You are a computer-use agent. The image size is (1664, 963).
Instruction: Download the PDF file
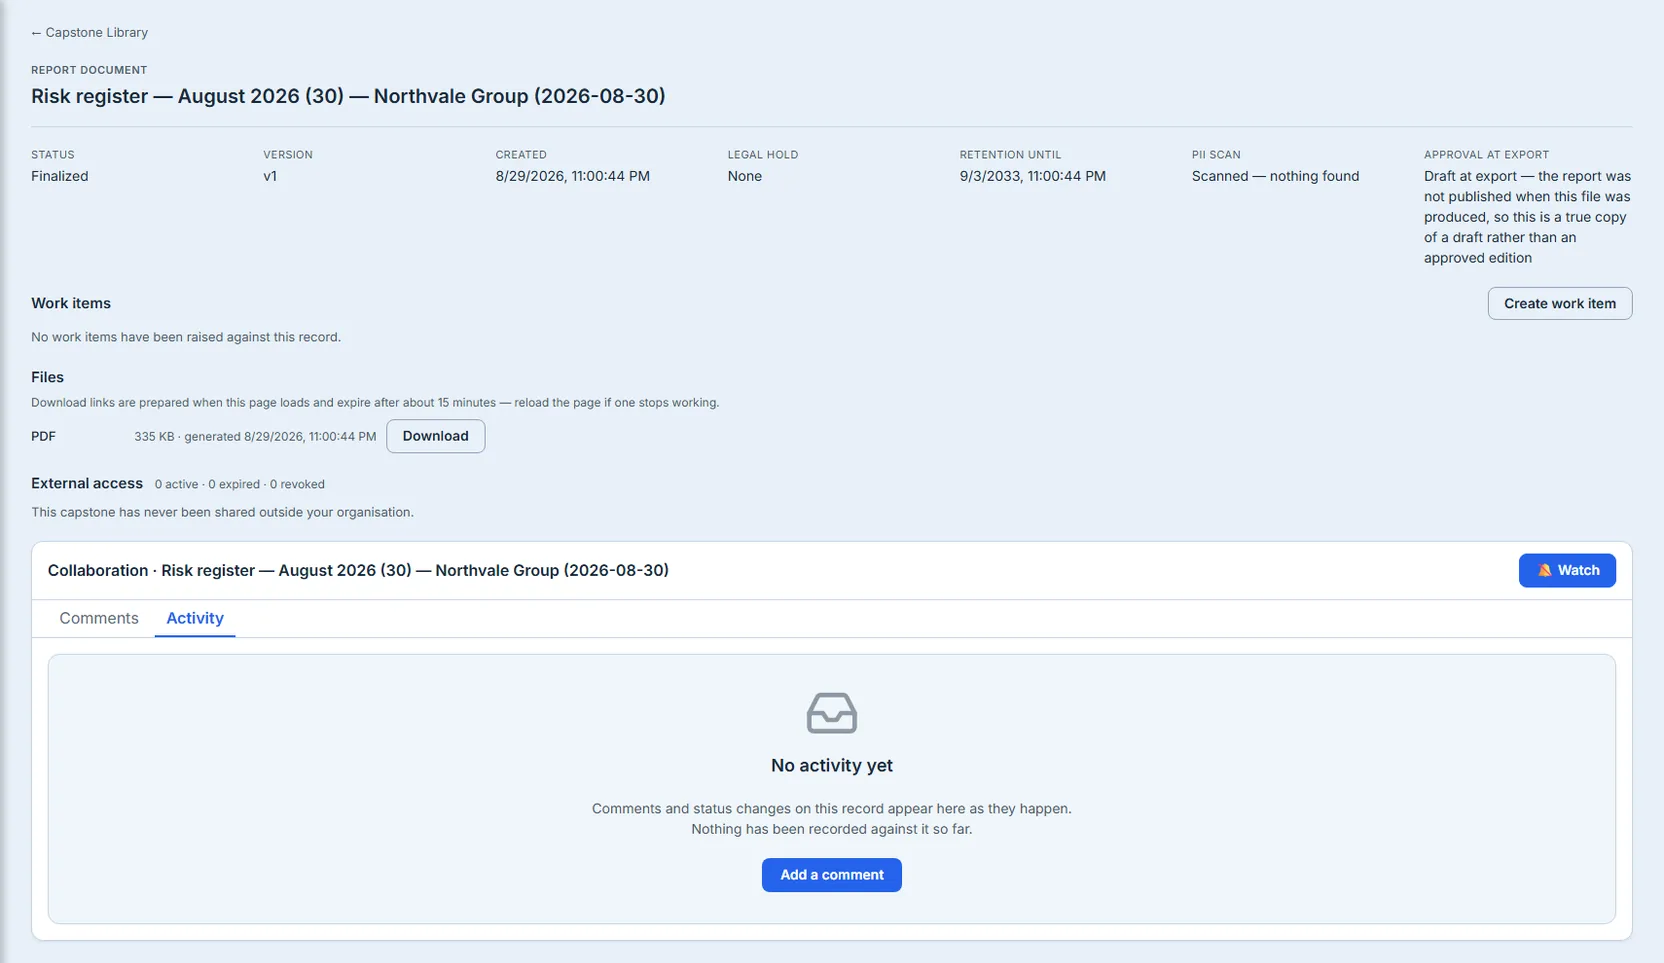tap(435, 436)
